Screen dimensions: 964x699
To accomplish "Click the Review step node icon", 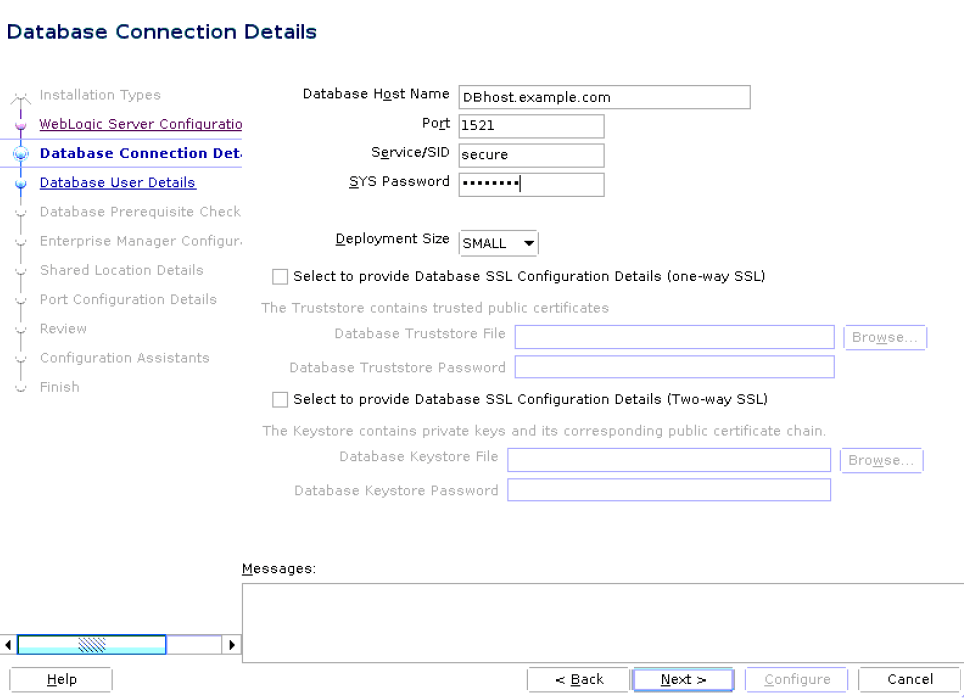I will point(21,328).
